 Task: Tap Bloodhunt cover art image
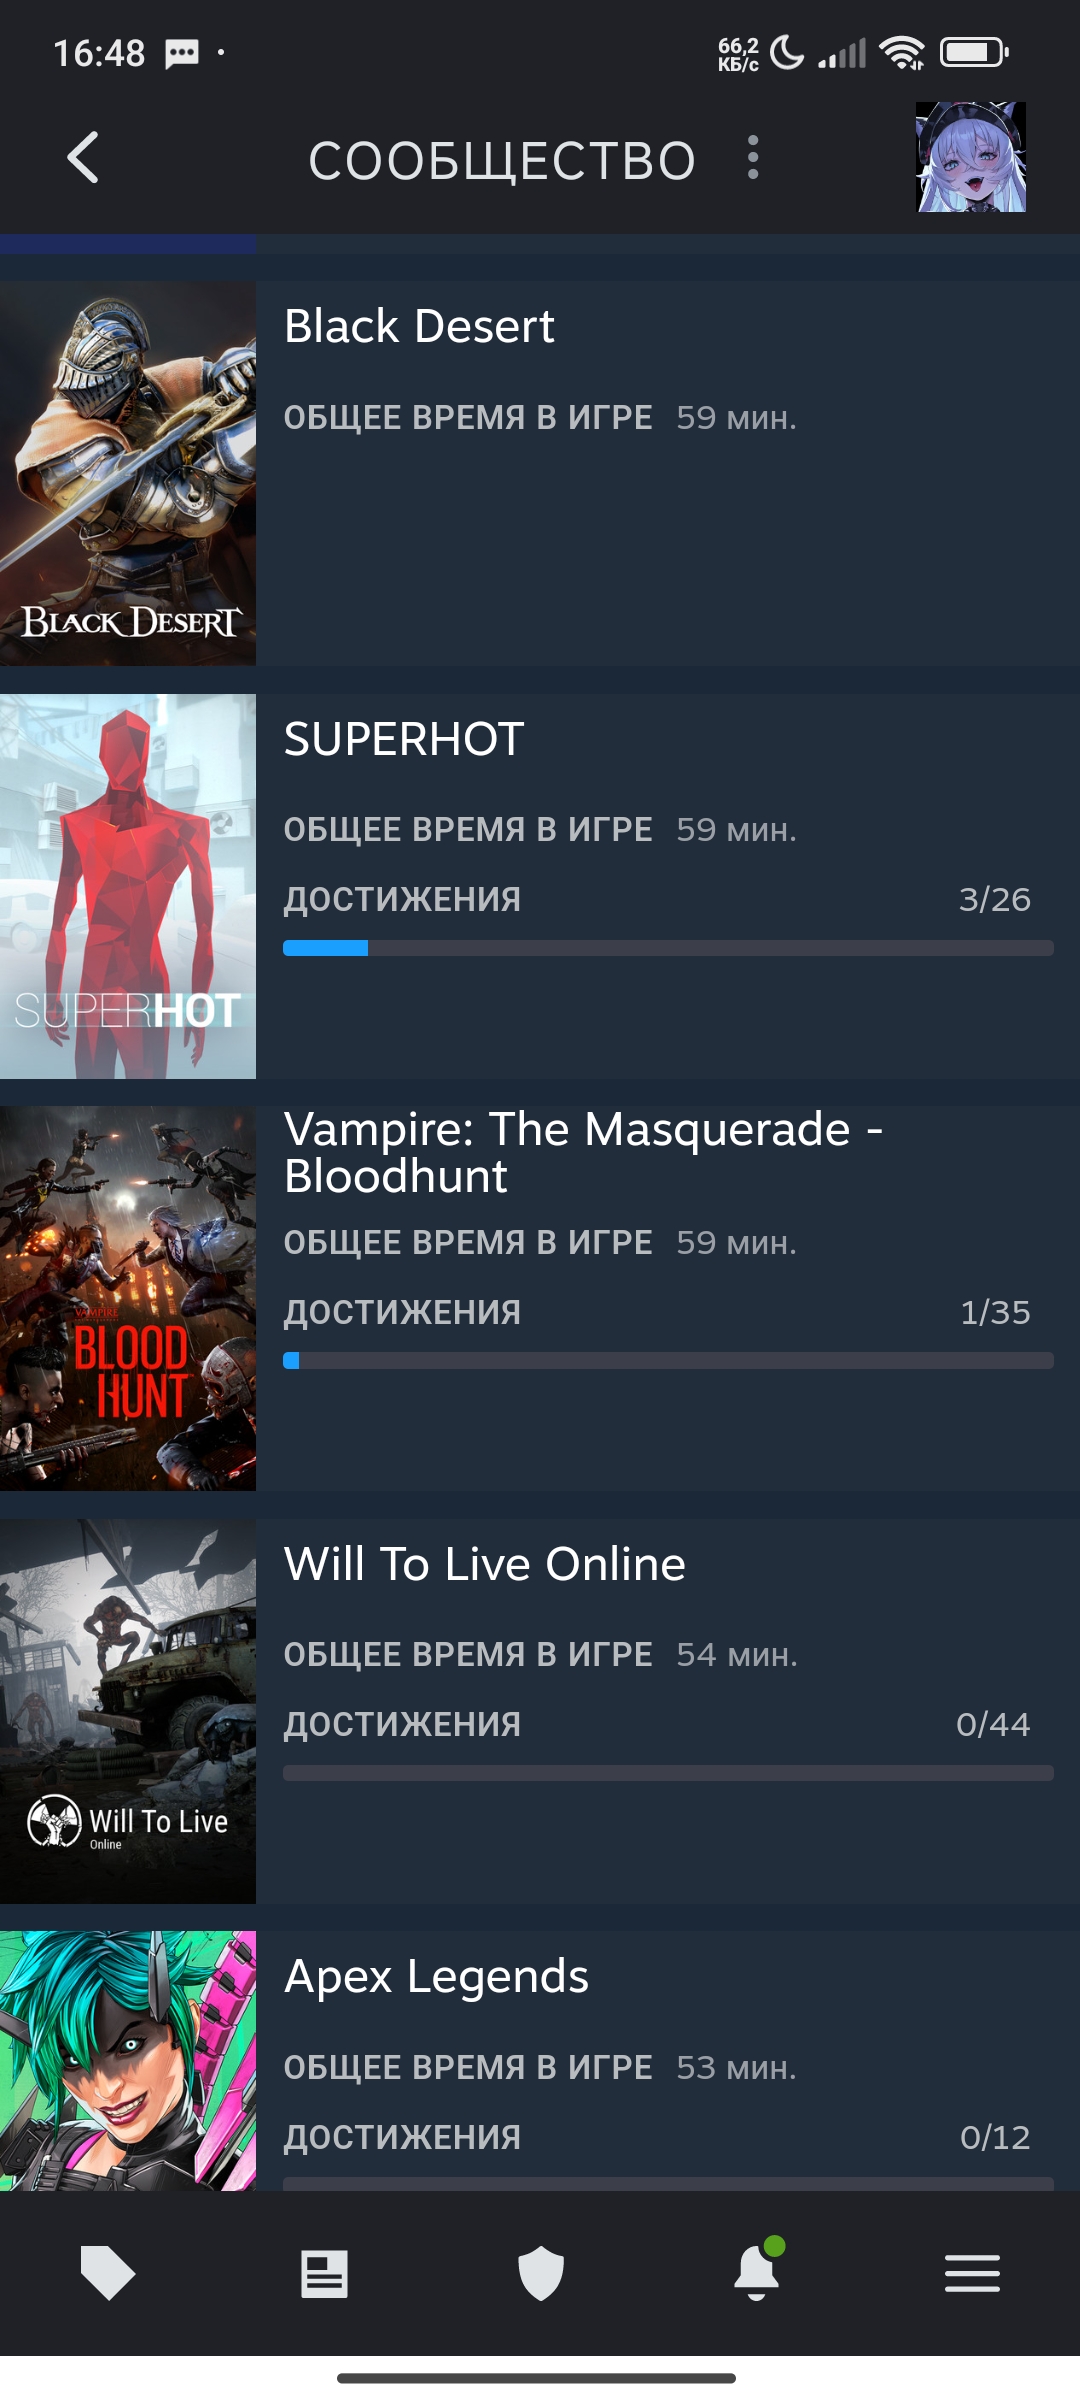(x=128, y=1298)
